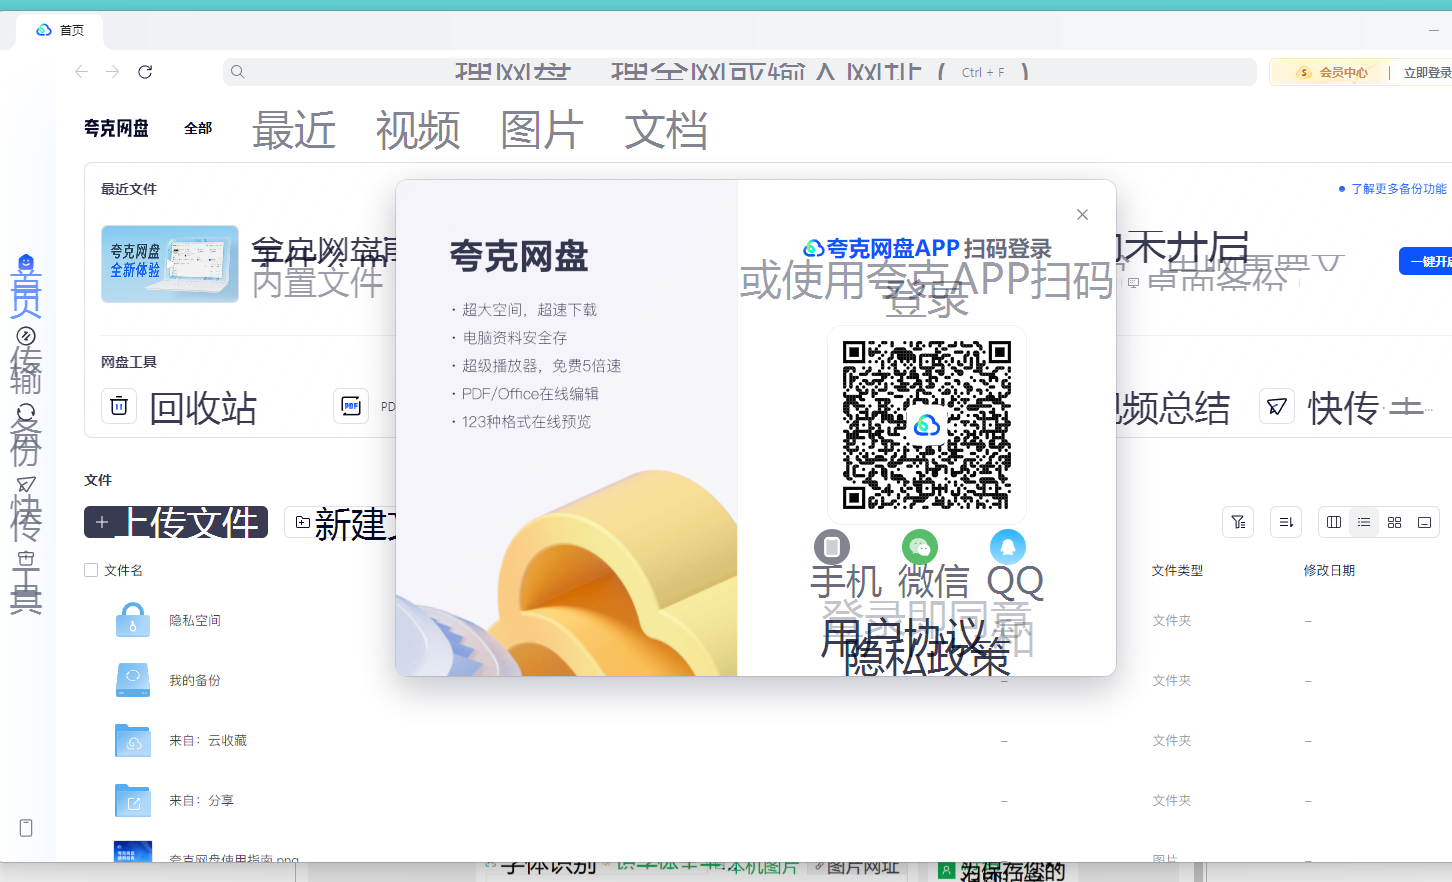The width and height of the screenshot is (1452, 882).
Task: Sort by 文件类型 column header
Action: (1177, 570)
